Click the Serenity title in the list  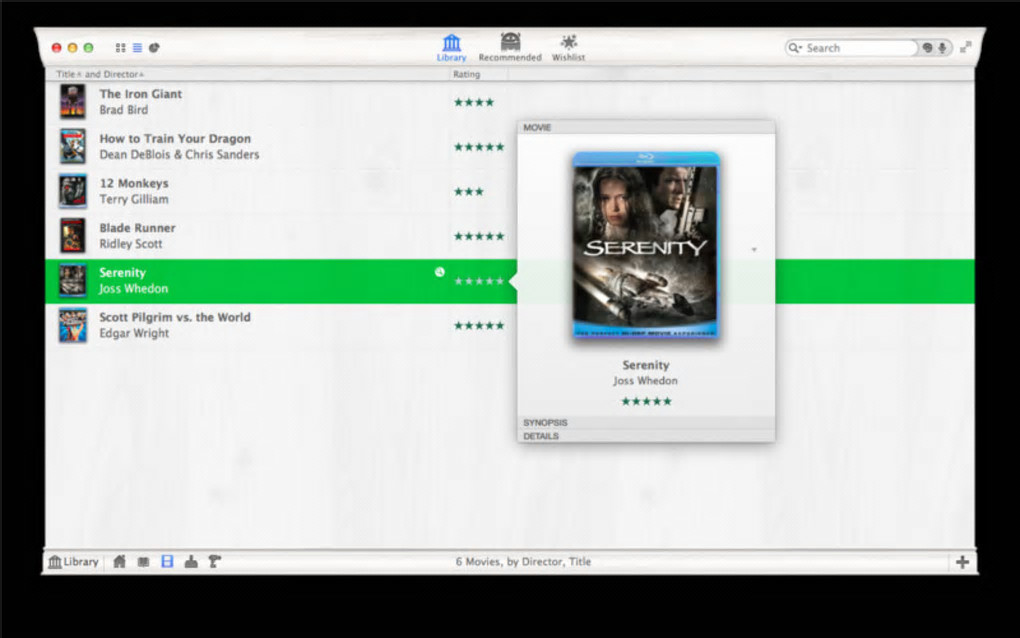[x=122, y=272]
